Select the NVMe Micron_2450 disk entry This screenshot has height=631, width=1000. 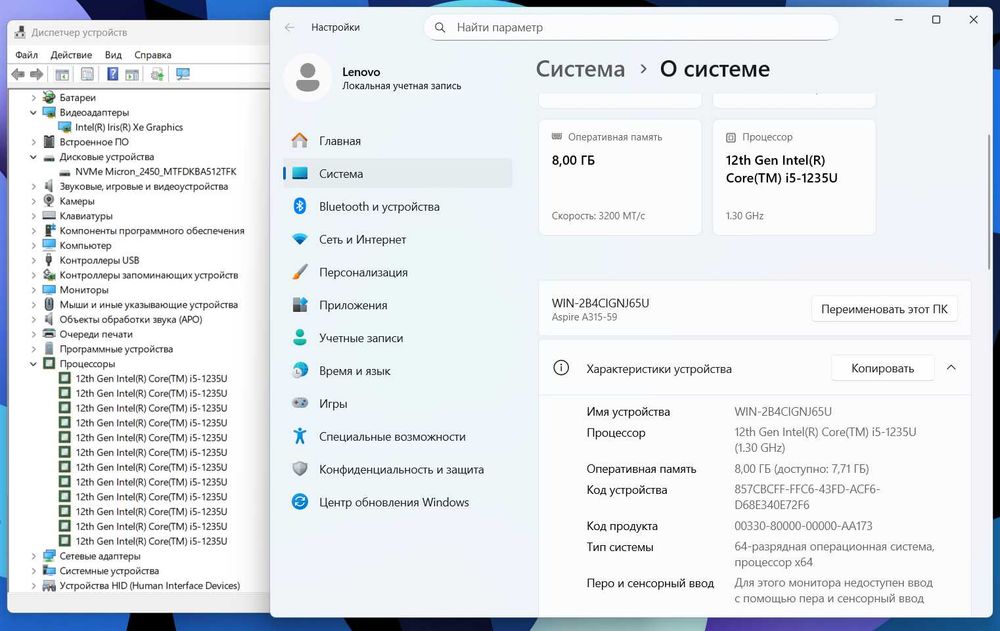(156, 172)
